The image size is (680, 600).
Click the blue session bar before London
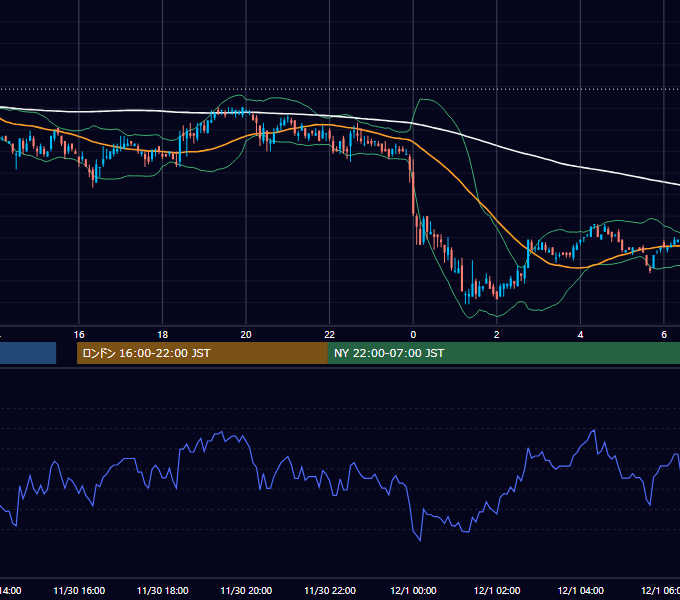click(28, 353)
